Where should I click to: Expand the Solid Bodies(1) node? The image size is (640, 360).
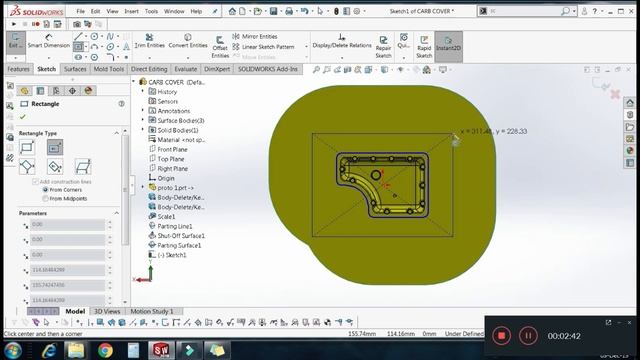143,130
